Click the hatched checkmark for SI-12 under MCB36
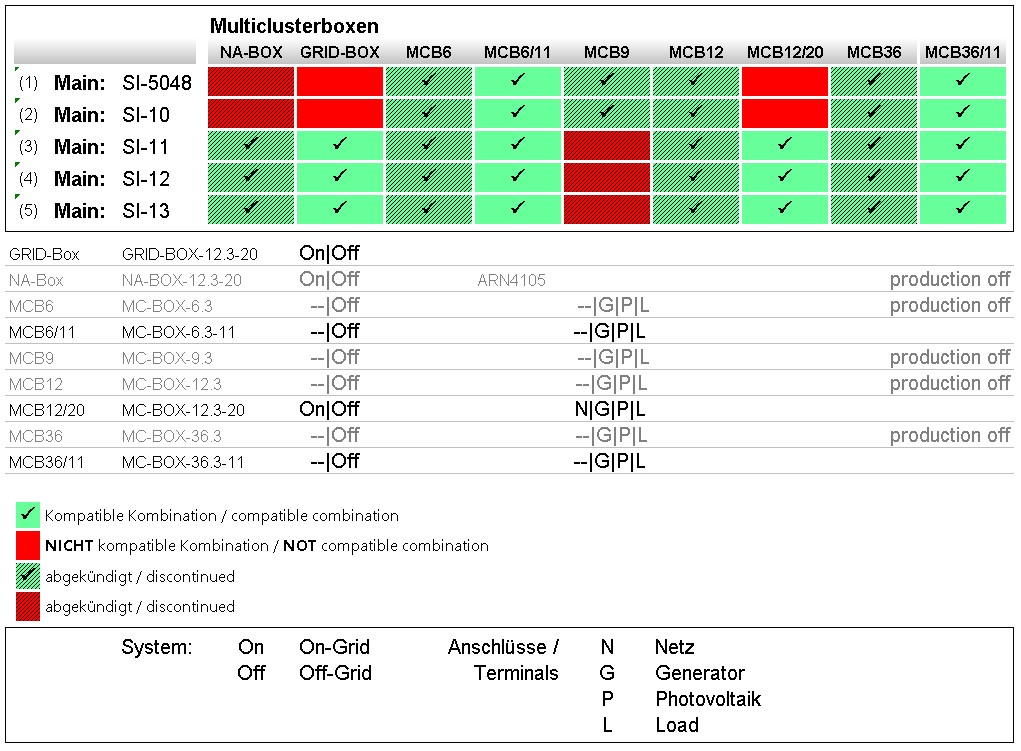1021x751 pixels. coord(873,177)
